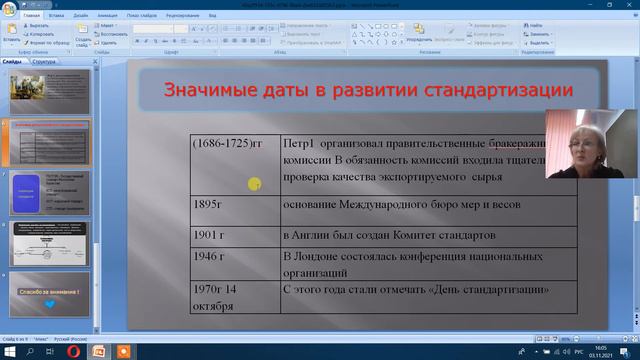Switch to Показ слайдов ribbon tab
The width and height of the screenshot is (640, 360).
pos(142,16)
